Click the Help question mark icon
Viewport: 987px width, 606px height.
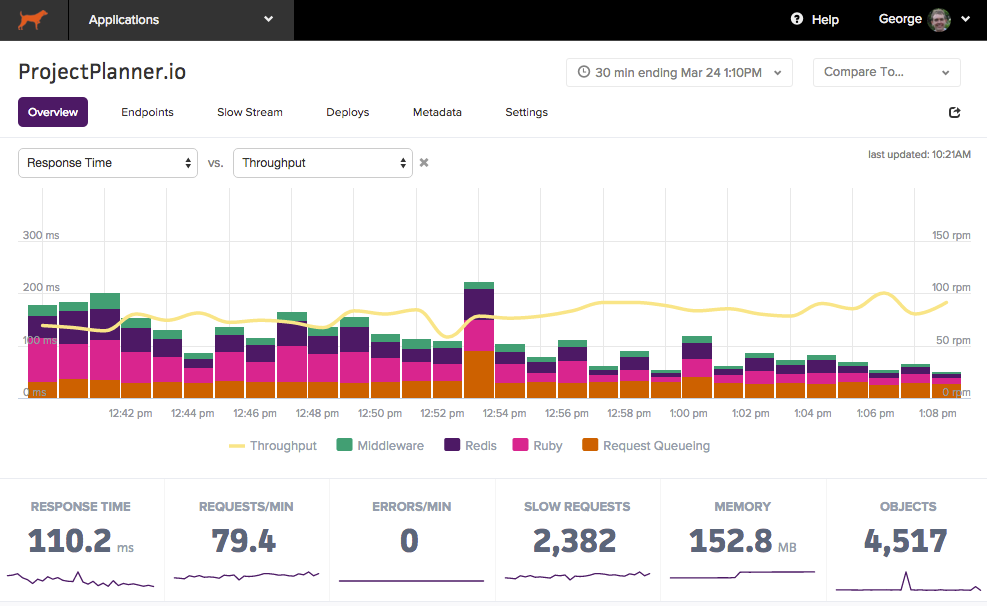coord(797,19)
